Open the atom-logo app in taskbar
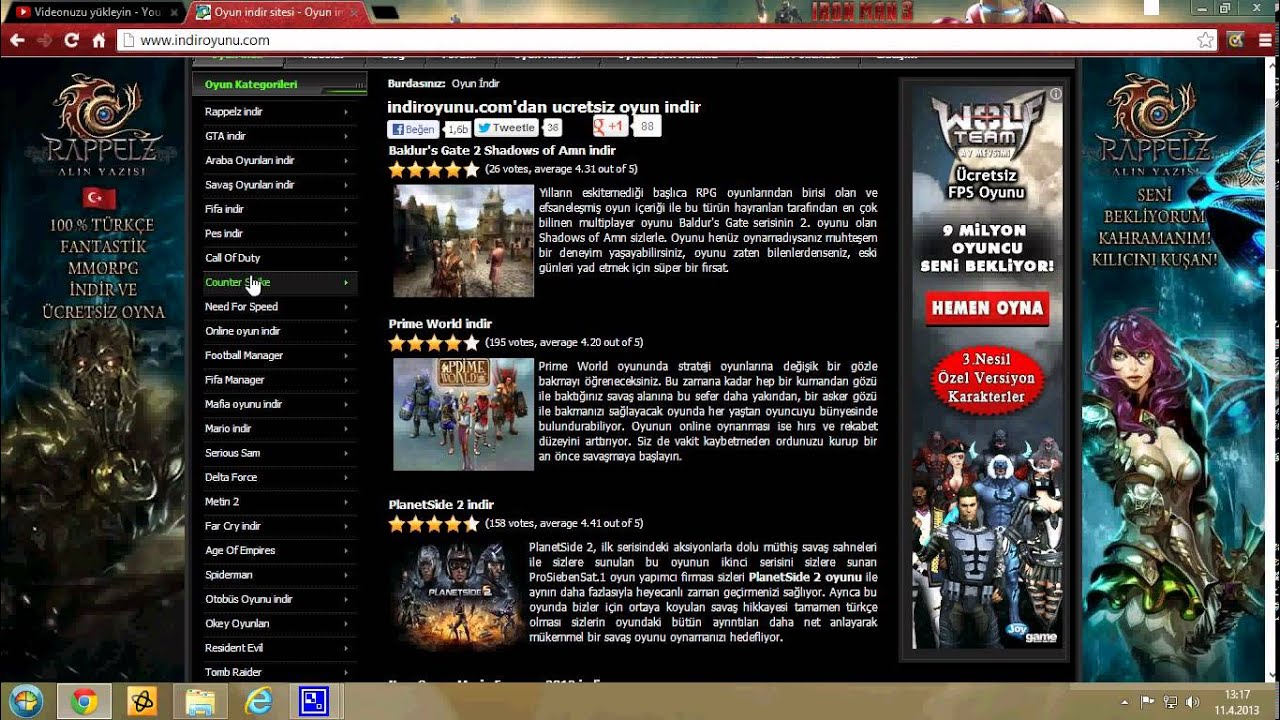The image size is (1280, 720). 142,702
